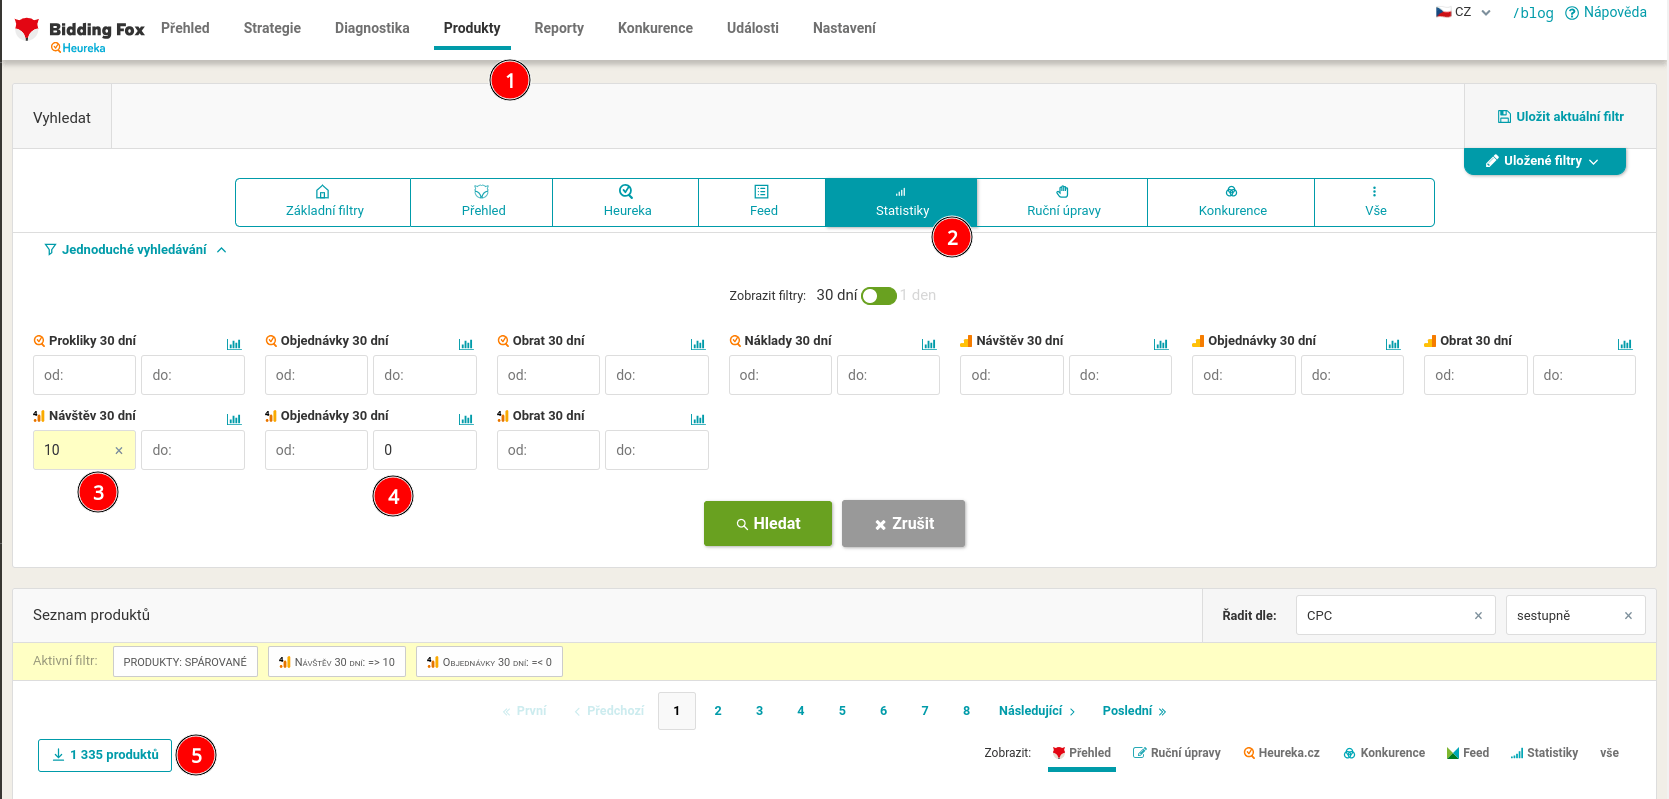This screenshot has width=1669, height=799.
Task: Open the /blog link
Action: (x=1533, y=13)
